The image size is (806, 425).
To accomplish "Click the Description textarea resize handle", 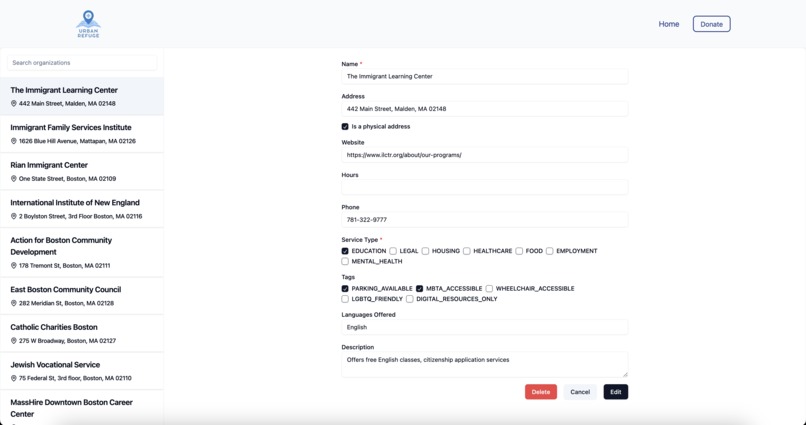I will tap(625, 375).
